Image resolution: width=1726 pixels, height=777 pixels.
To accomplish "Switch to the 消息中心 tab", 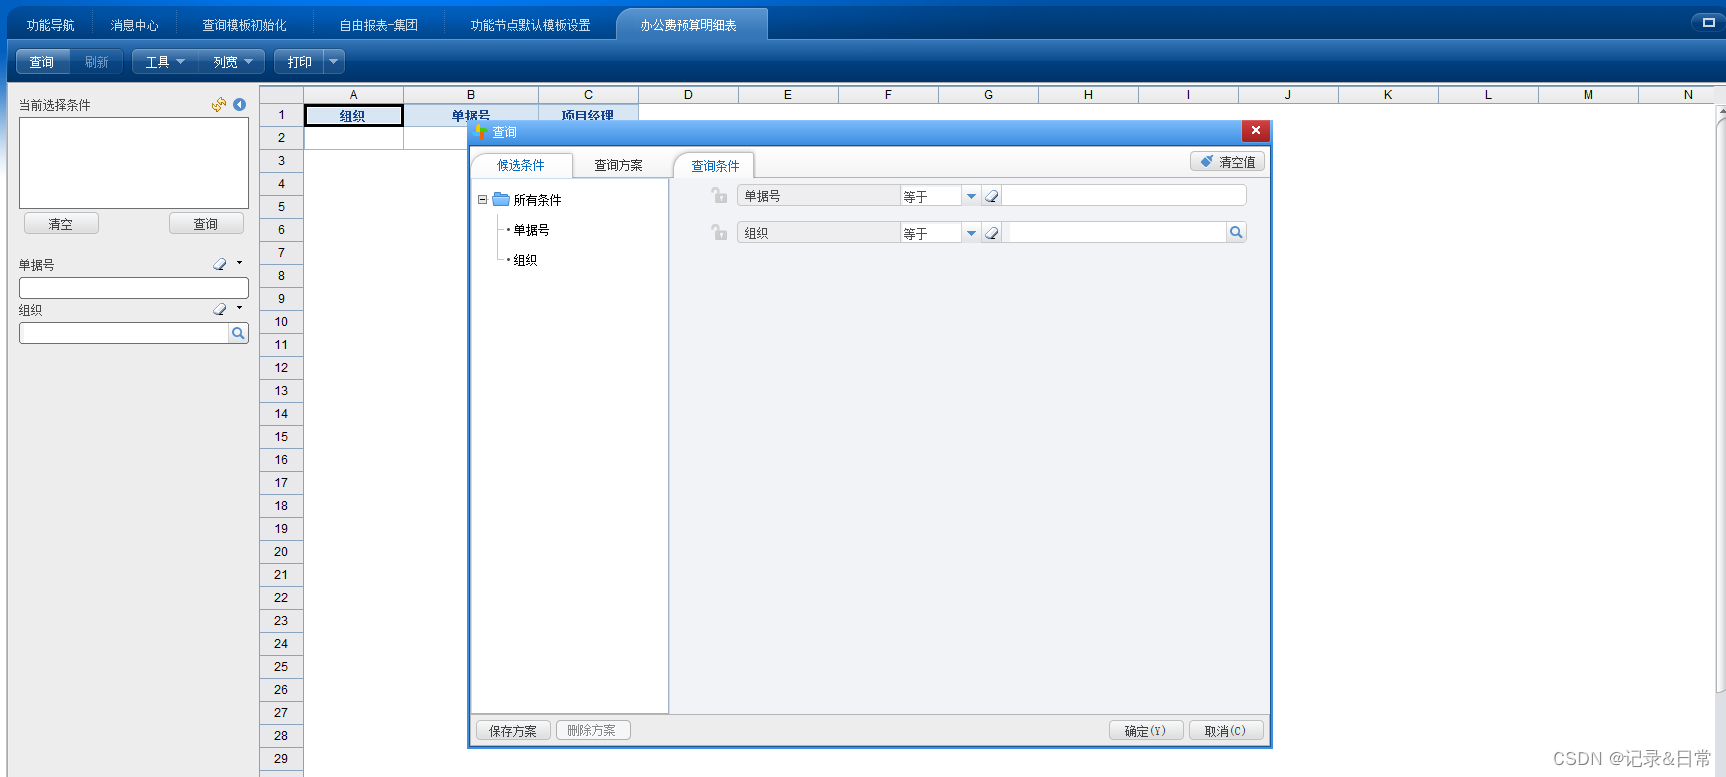I will pyautogui.click(x=134, y=25).
